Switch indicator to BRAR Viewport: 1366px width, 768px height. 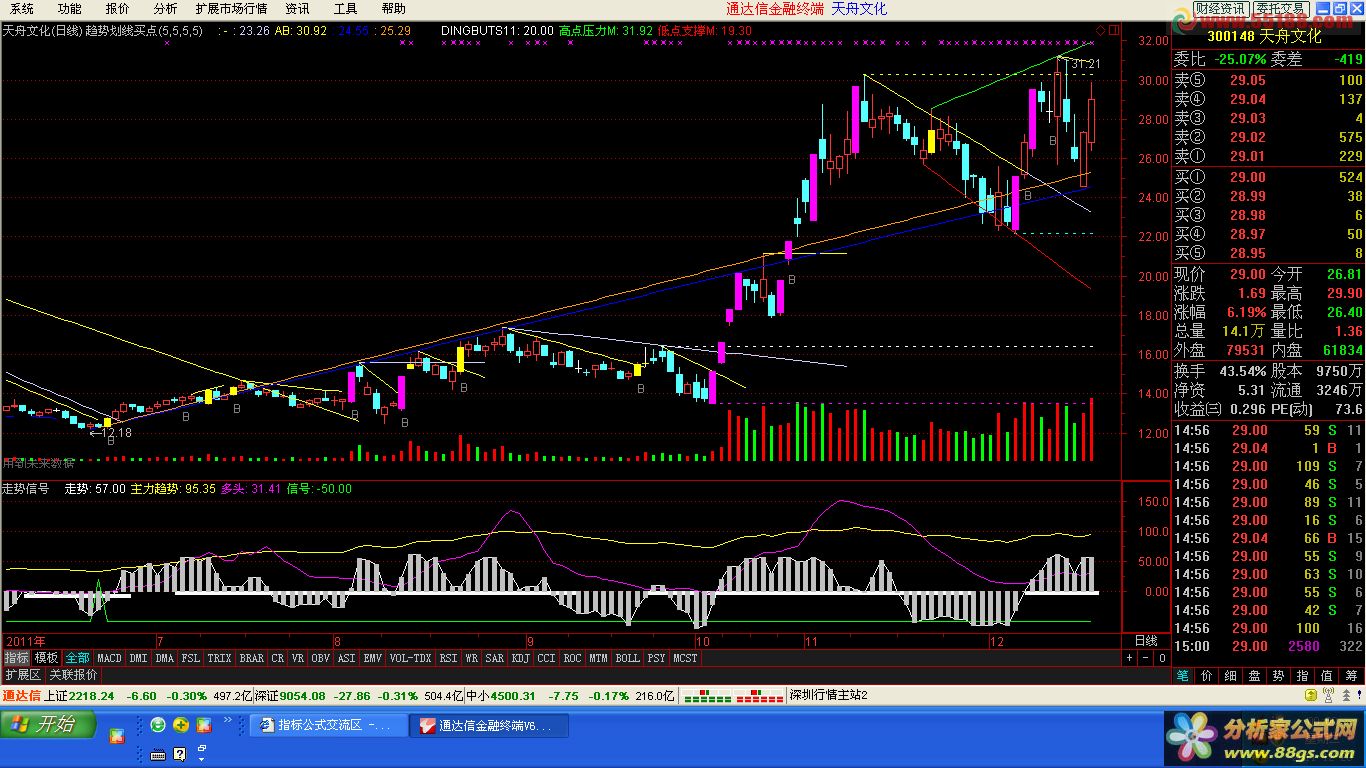(252, 658)
